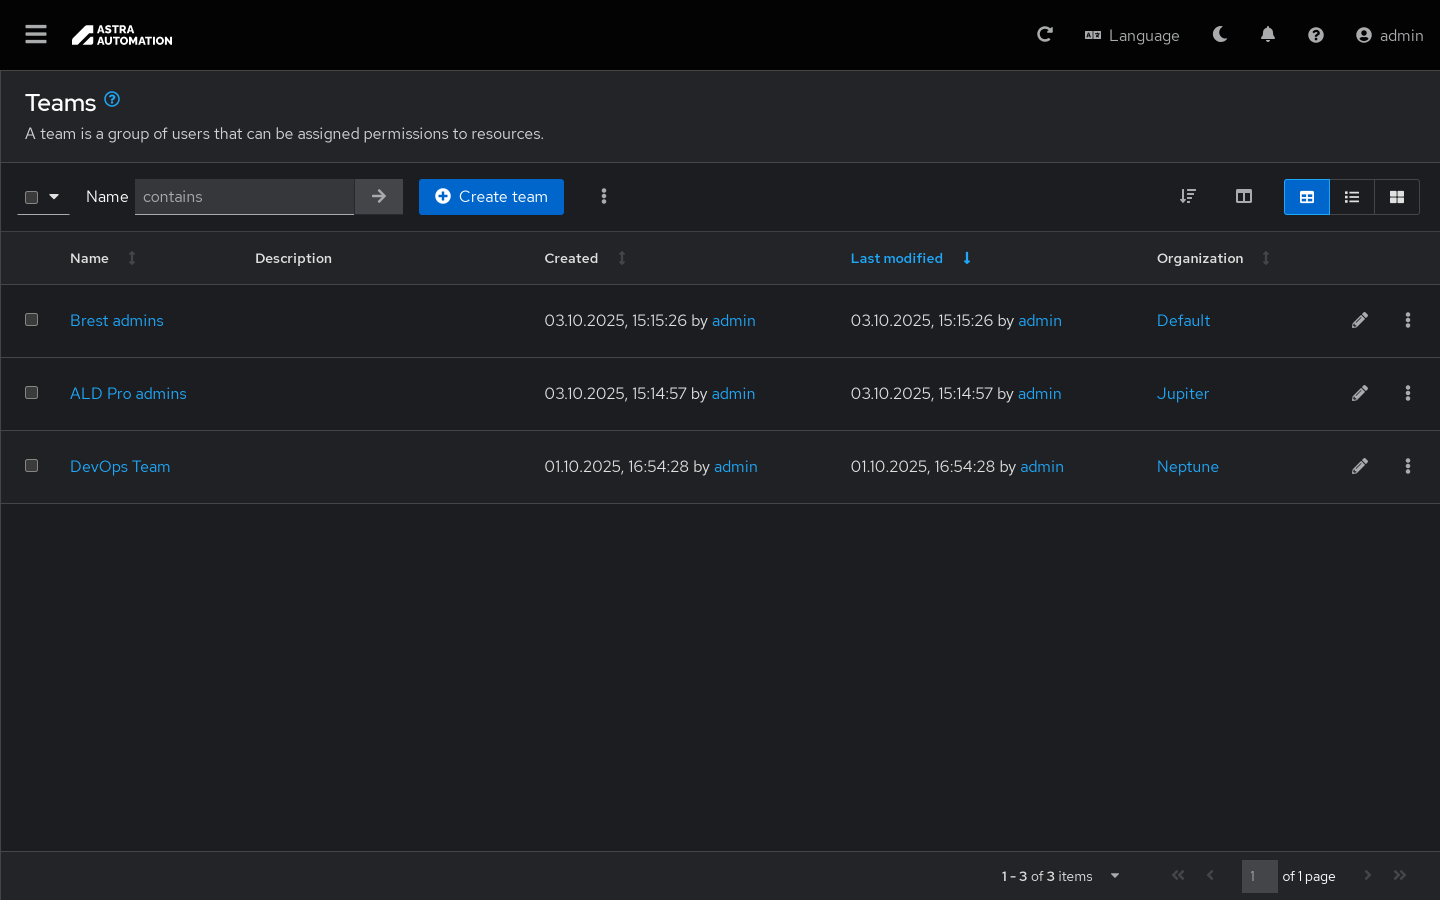
Task: Switch to card view
Action: click(x=1397, y=197)
